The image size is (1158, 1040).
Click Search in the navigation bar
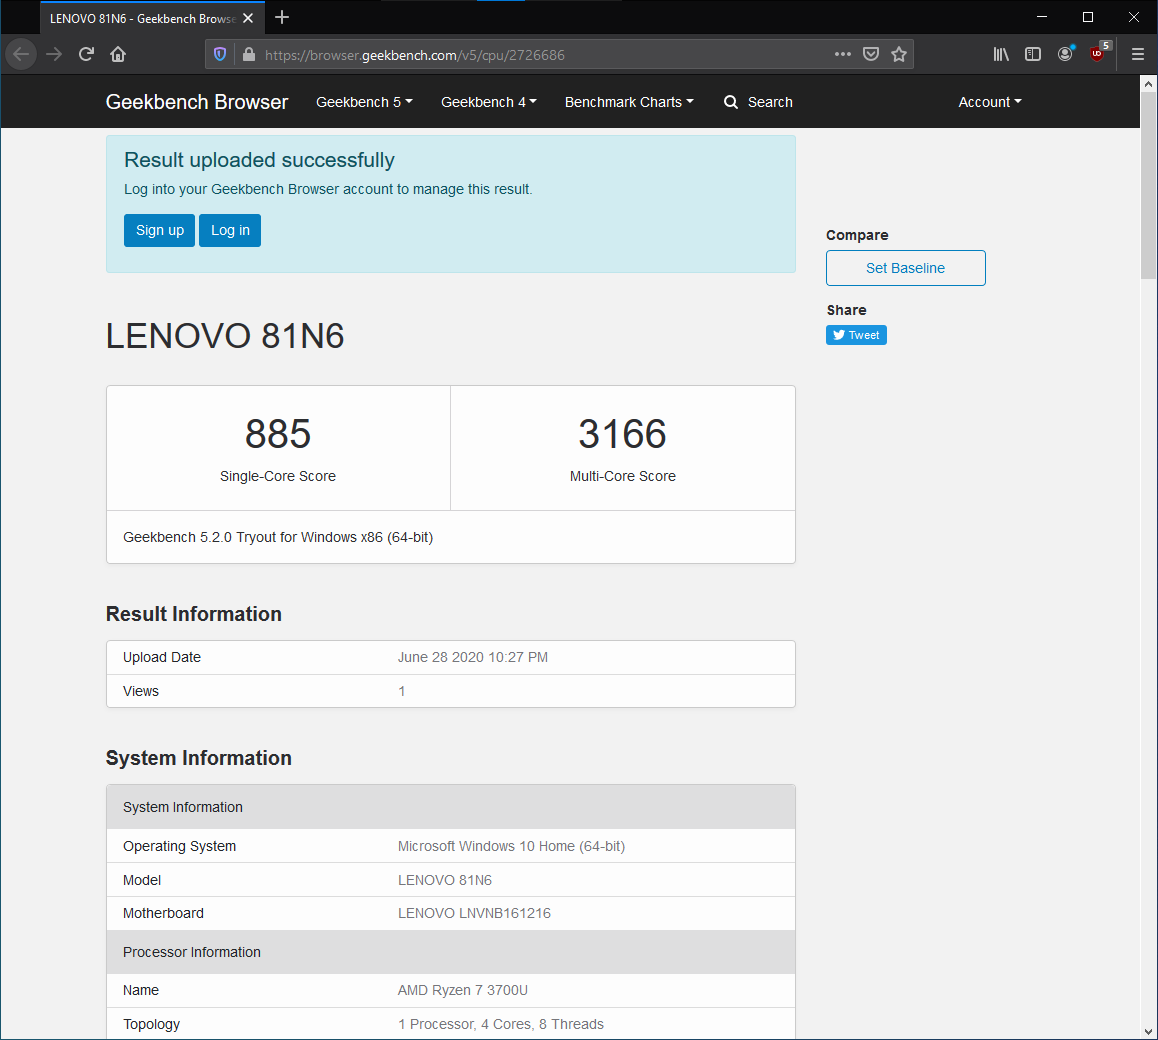click(x=758, y=102)
